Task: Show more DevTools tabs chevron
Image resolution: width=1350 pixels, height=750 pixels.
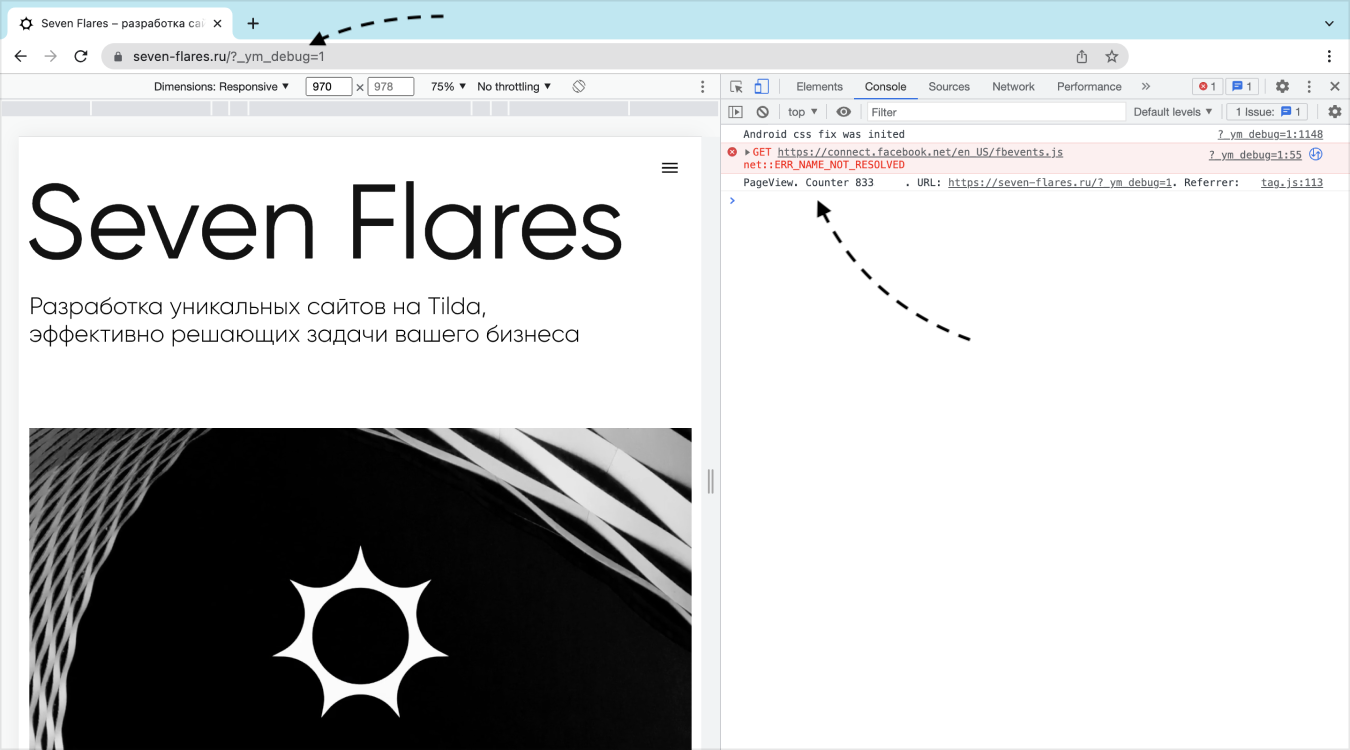Action: [x=1146, y=87]
